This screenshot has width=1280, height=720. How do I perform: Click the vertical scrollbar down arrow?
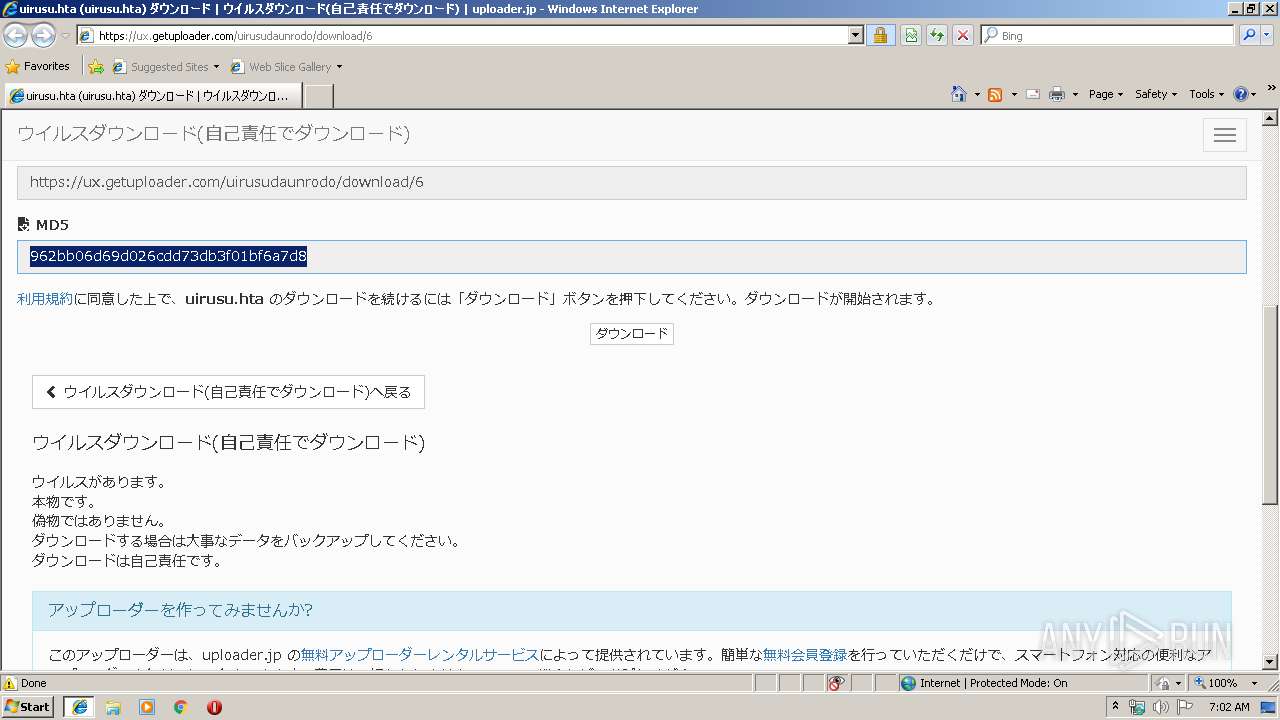pyautogui.click(x=1270, y=662)
